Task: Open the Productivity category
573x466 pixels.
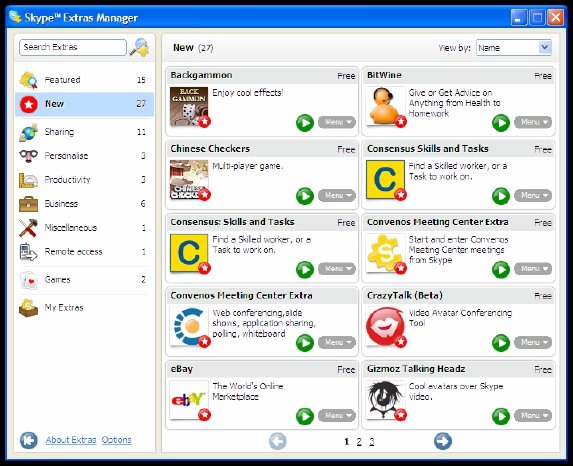Action: (x=84, y=180)
